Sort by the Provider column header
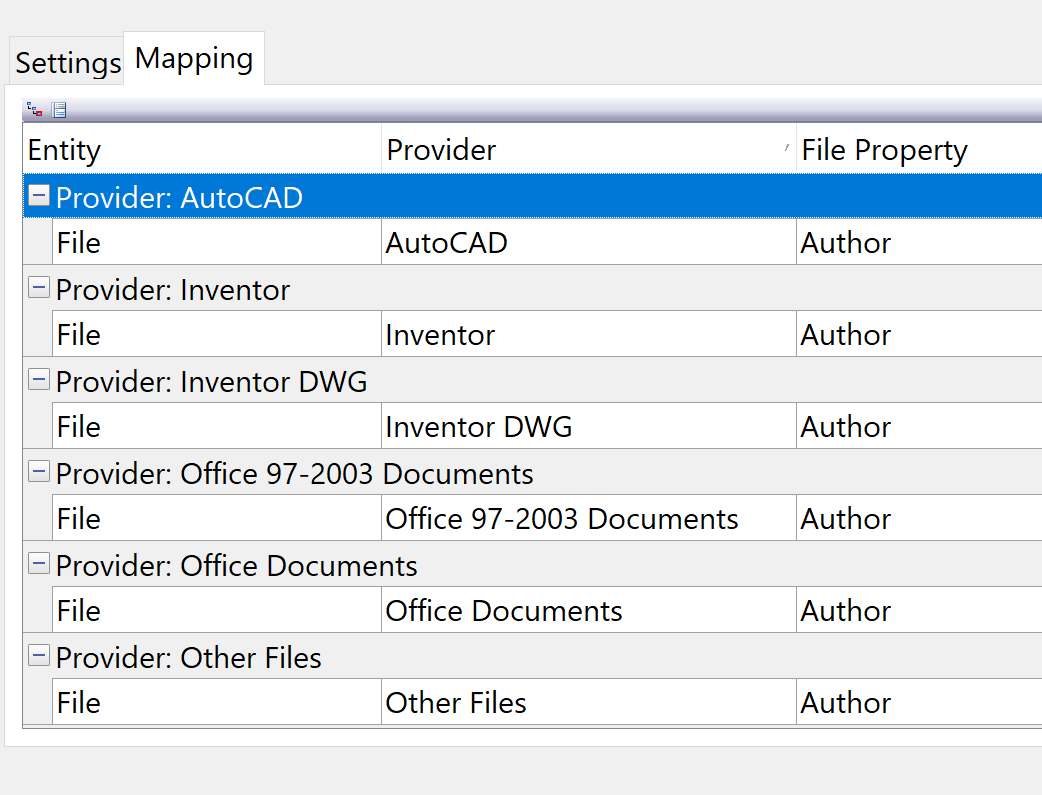 click(441, 150)
